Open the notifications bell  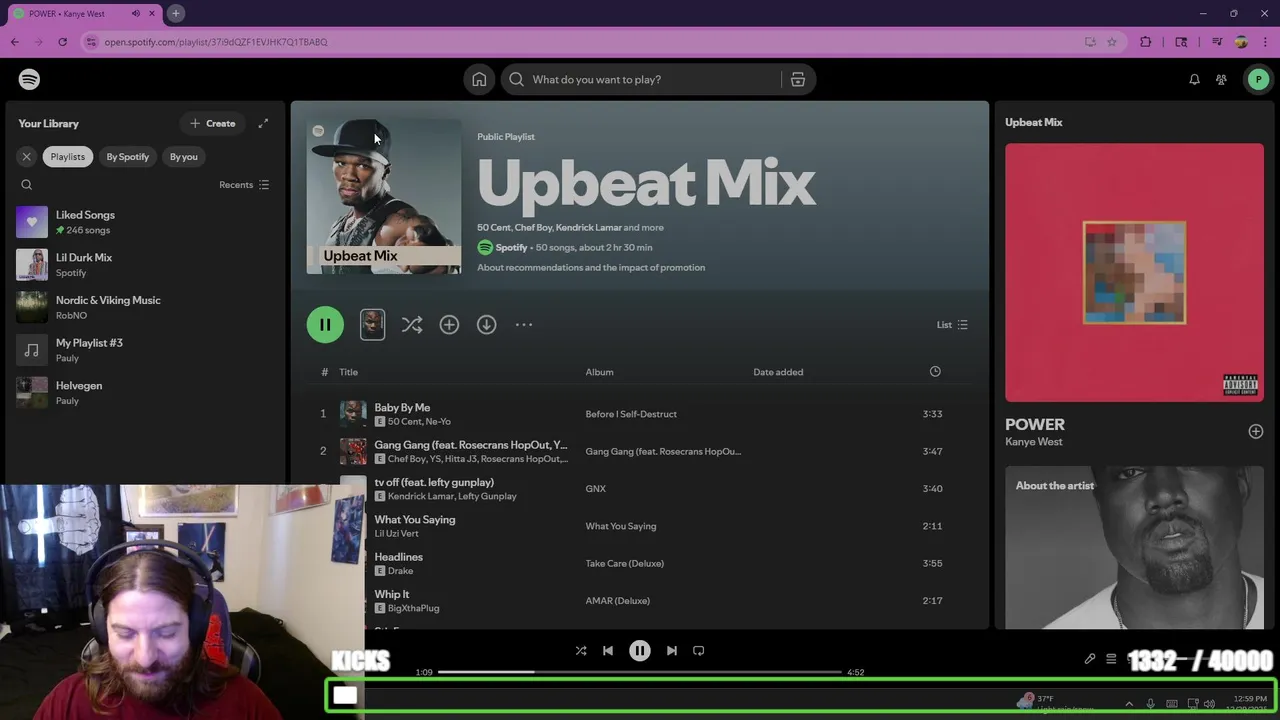point(1194,79)
